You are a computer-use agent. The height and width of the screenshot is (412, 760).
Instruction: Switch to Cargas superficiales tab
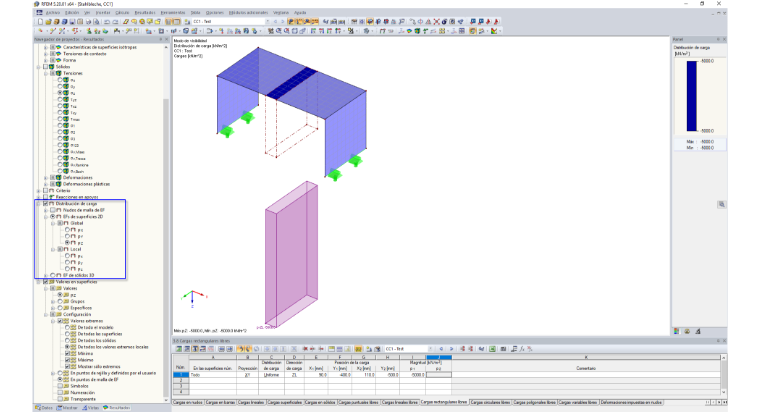click(x=285, y=403)
